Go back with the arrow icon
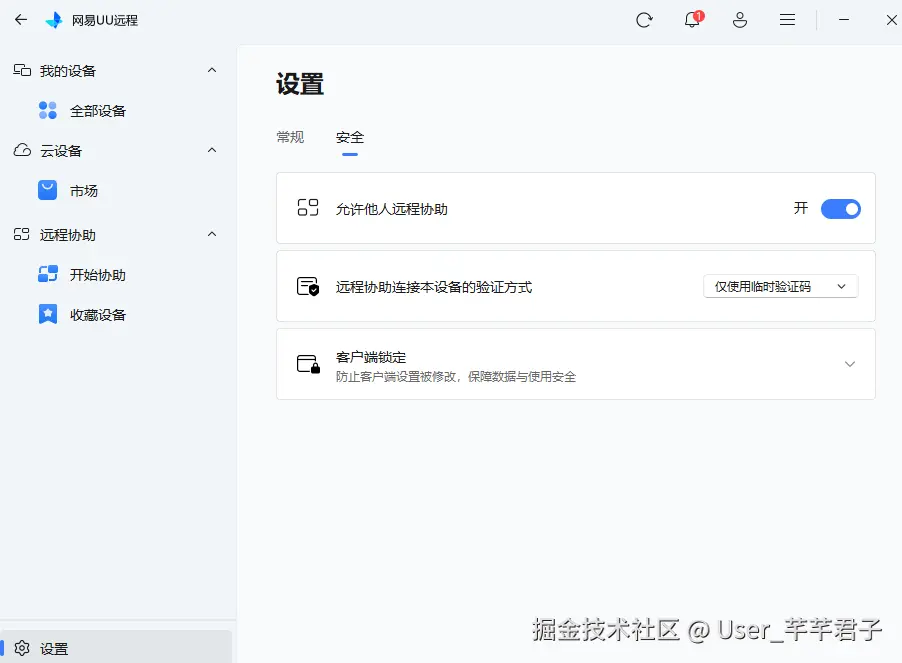The height and width of the screenshot is (663, 902). (21, 20)
